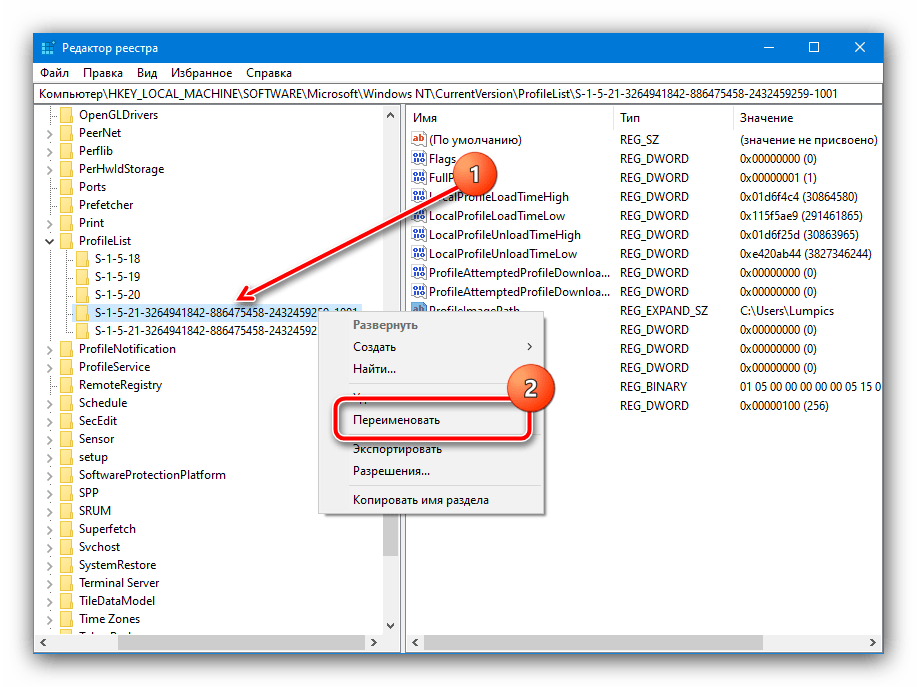Viewport: 917px width, 687px height.
Task: Open the Вид menu
Action: pos(147,73)
